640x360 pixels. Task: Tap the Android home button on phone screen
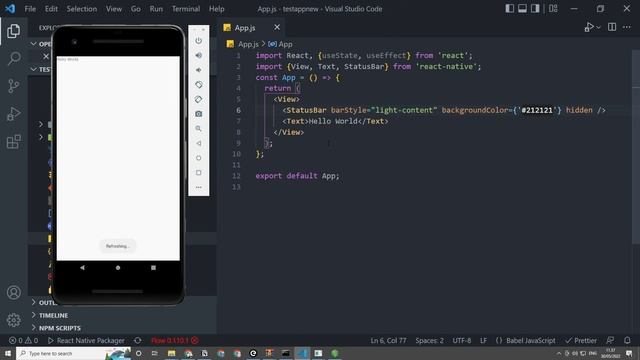coord(118,268)
